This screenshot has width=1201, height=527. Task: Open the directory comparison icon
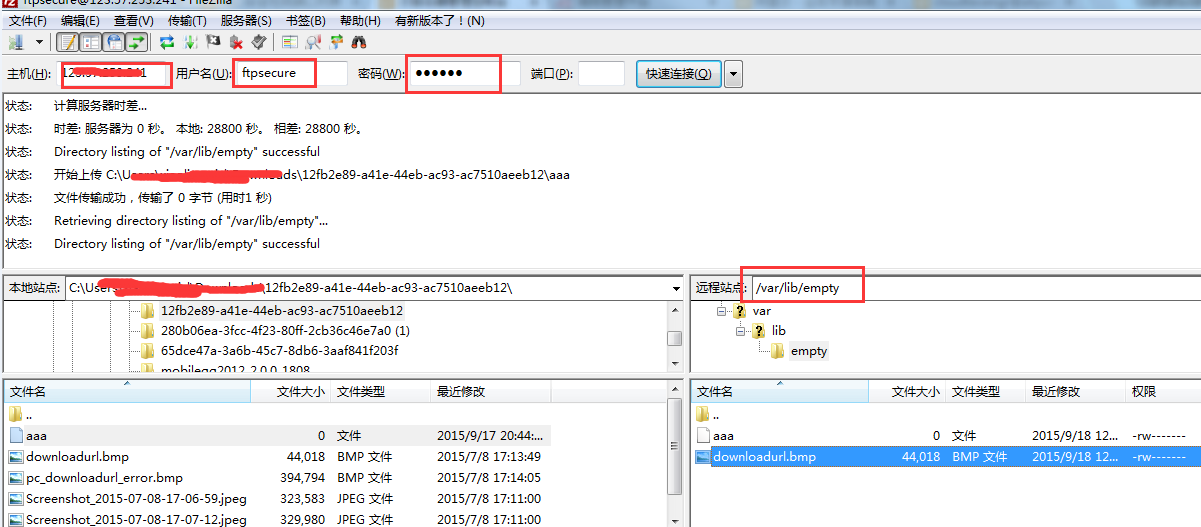(290, 42)
